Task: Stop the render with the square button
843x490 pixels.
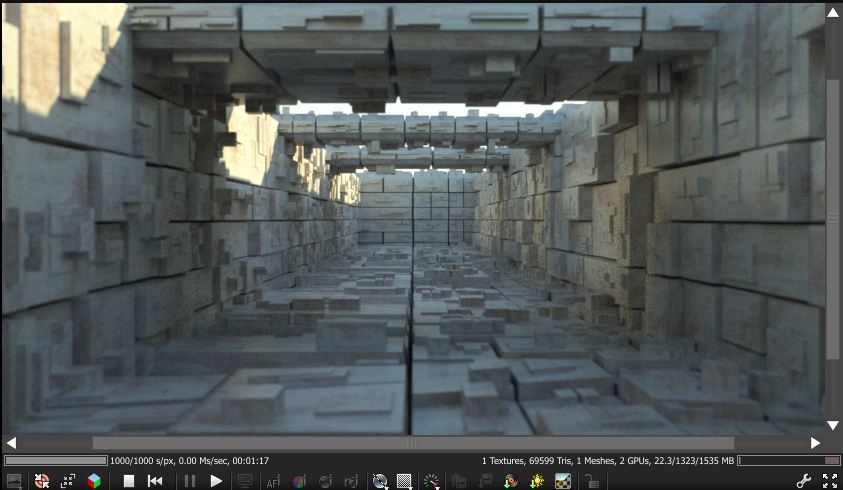Action: 129,481
